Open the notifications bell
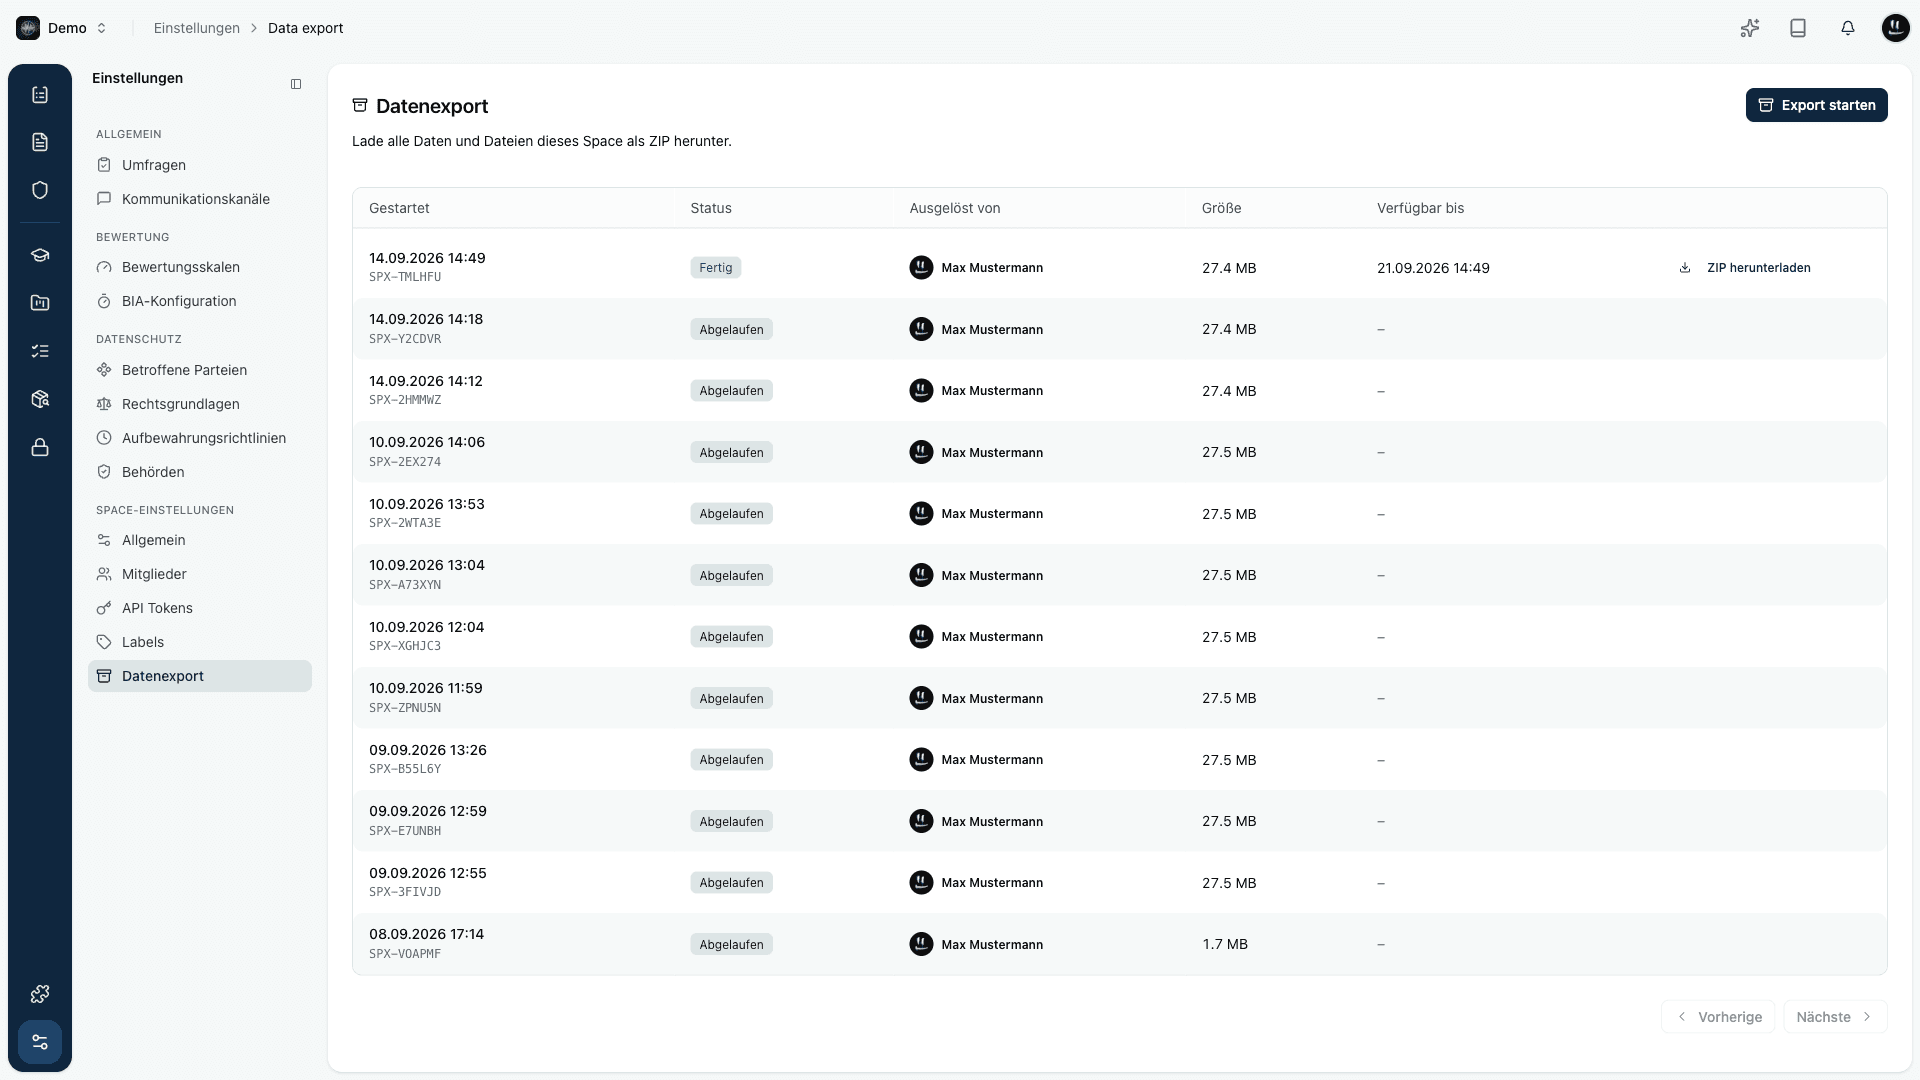 pos(1847,28)
